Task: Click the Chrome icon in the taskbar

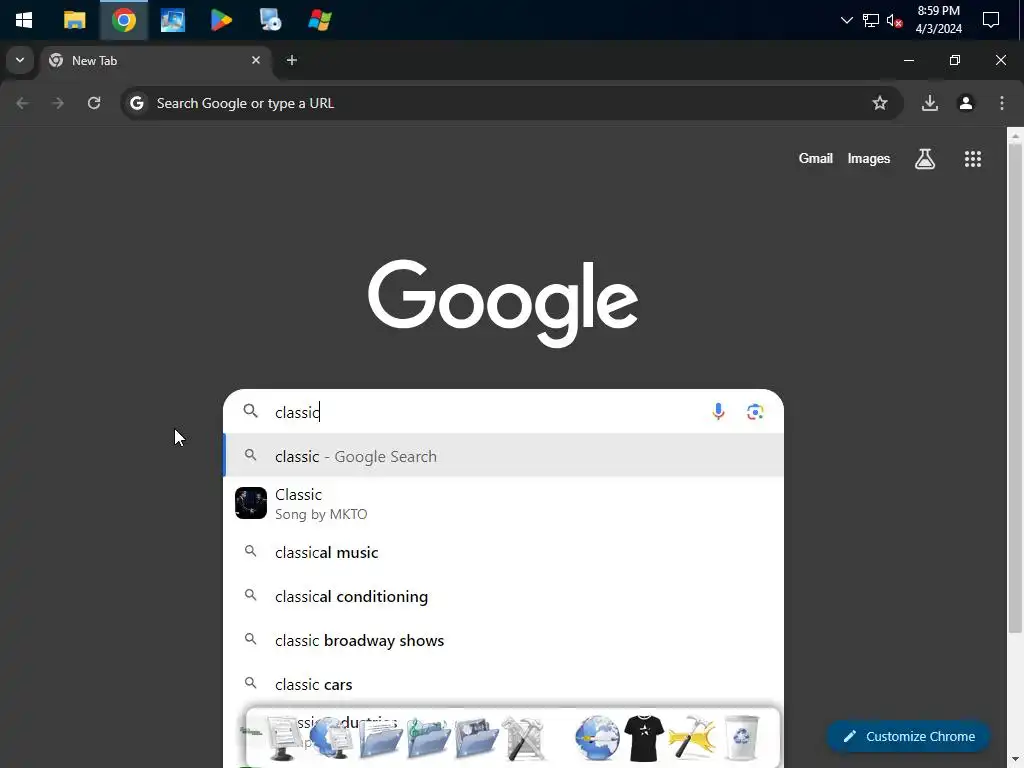Action: (123, 20)
